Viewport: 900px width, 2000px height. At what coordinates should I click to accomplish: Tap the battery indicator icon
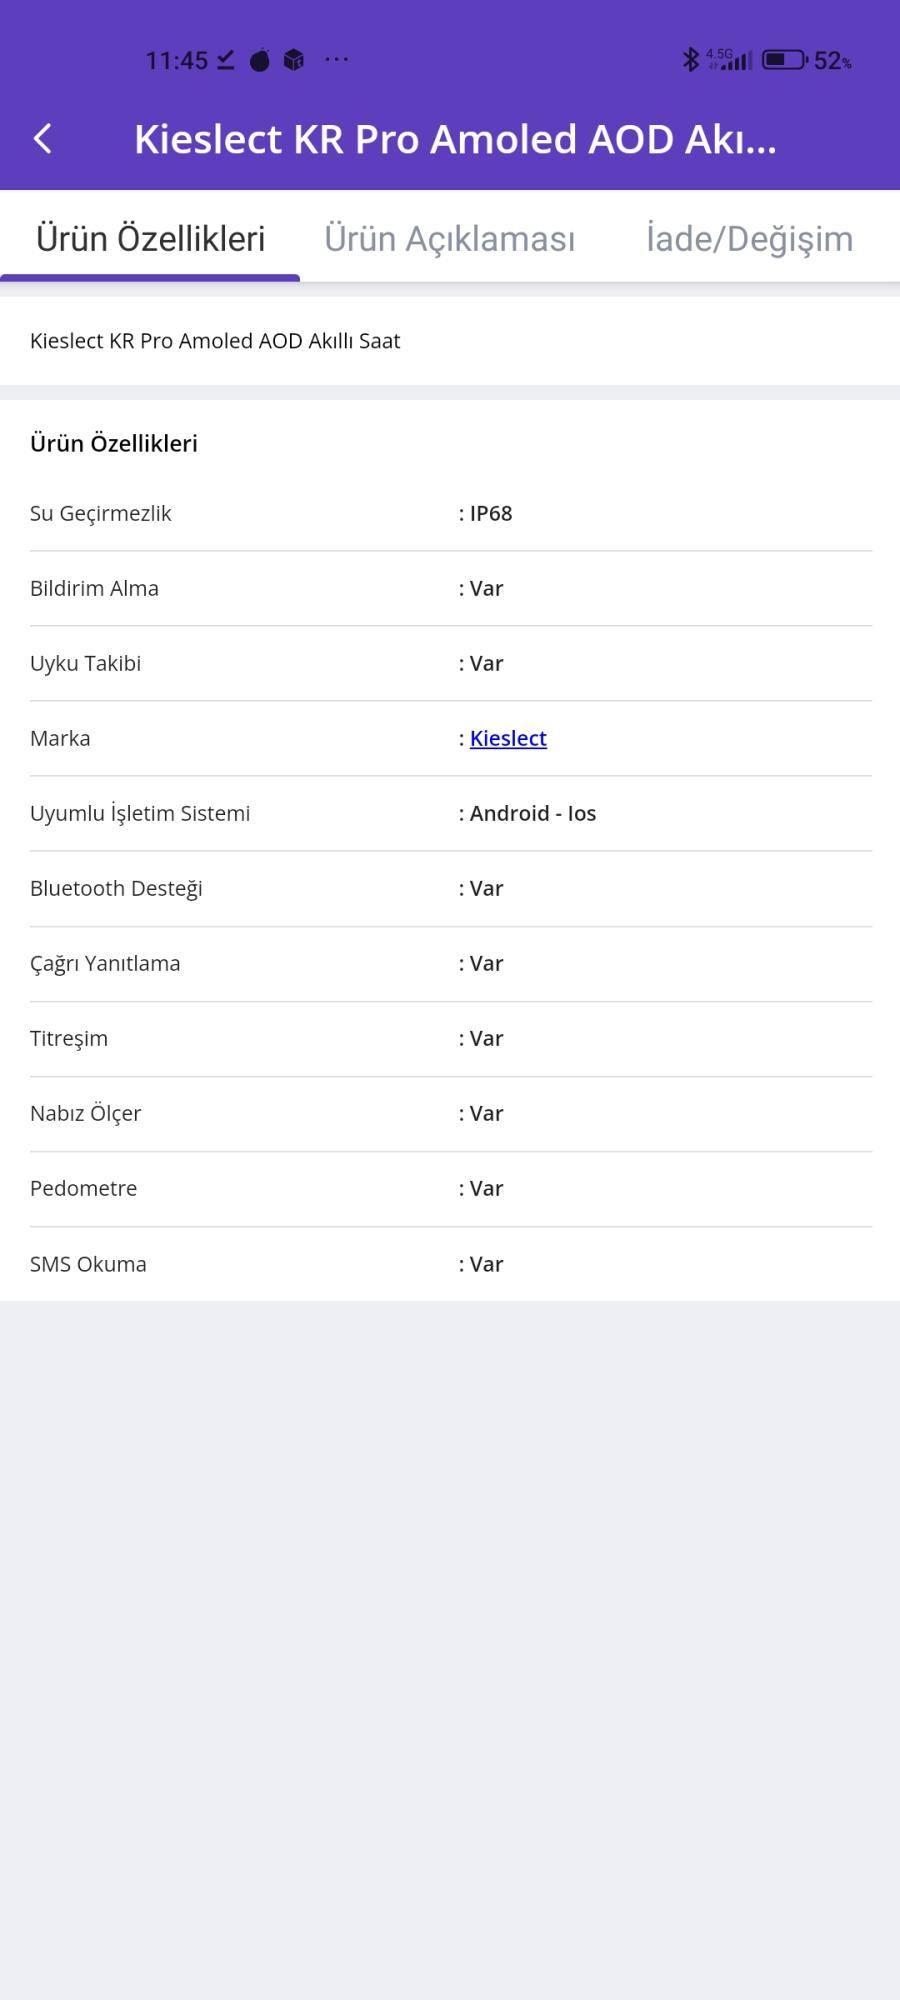click(785, 60)
